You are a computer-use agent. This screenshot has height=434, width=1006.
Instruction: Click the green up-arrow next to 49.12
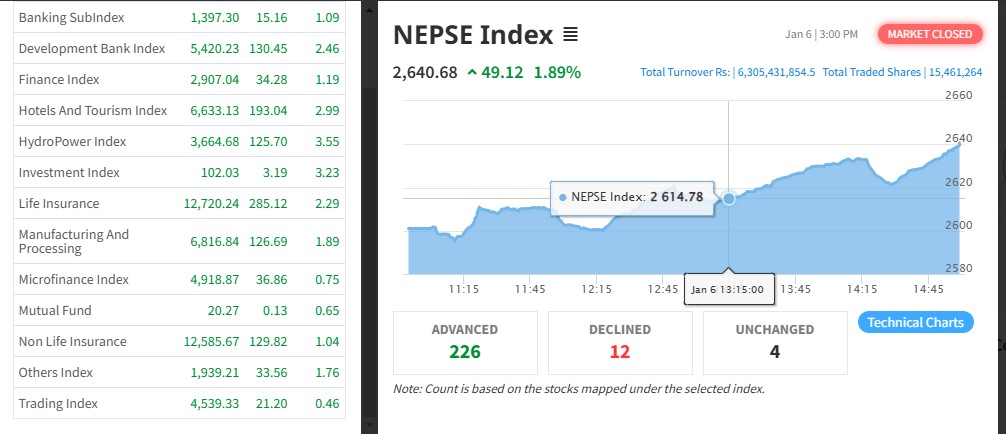(472, 72)
